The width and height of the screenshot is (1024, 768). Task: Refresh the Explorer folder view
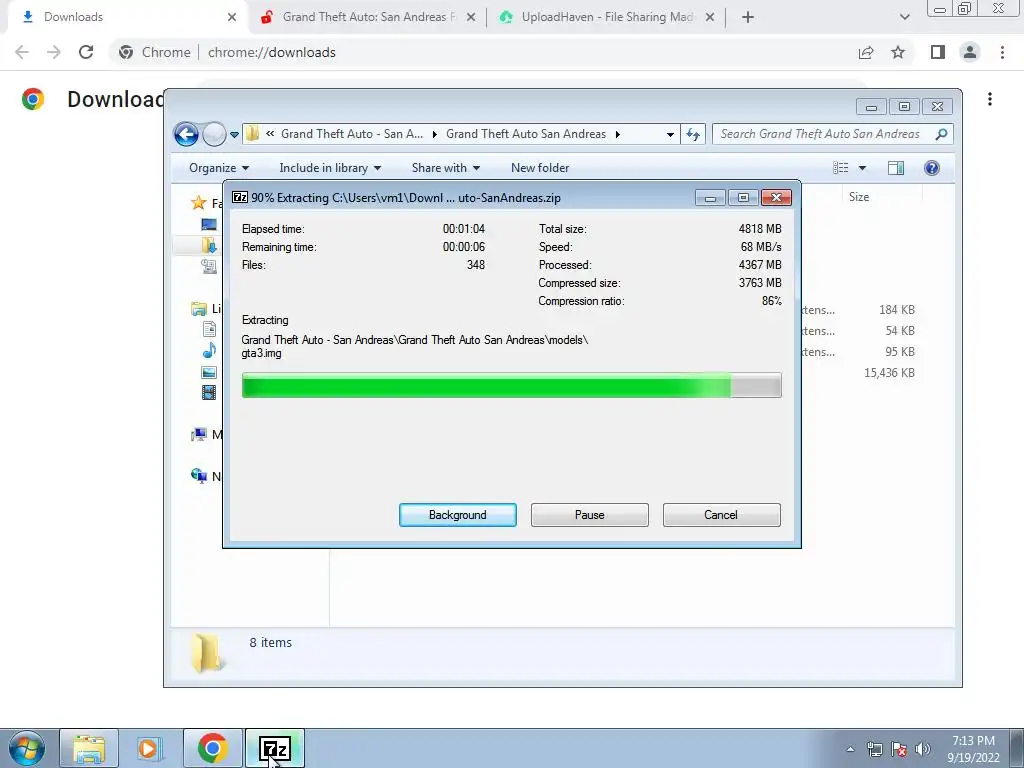click(x=693, y=135)
